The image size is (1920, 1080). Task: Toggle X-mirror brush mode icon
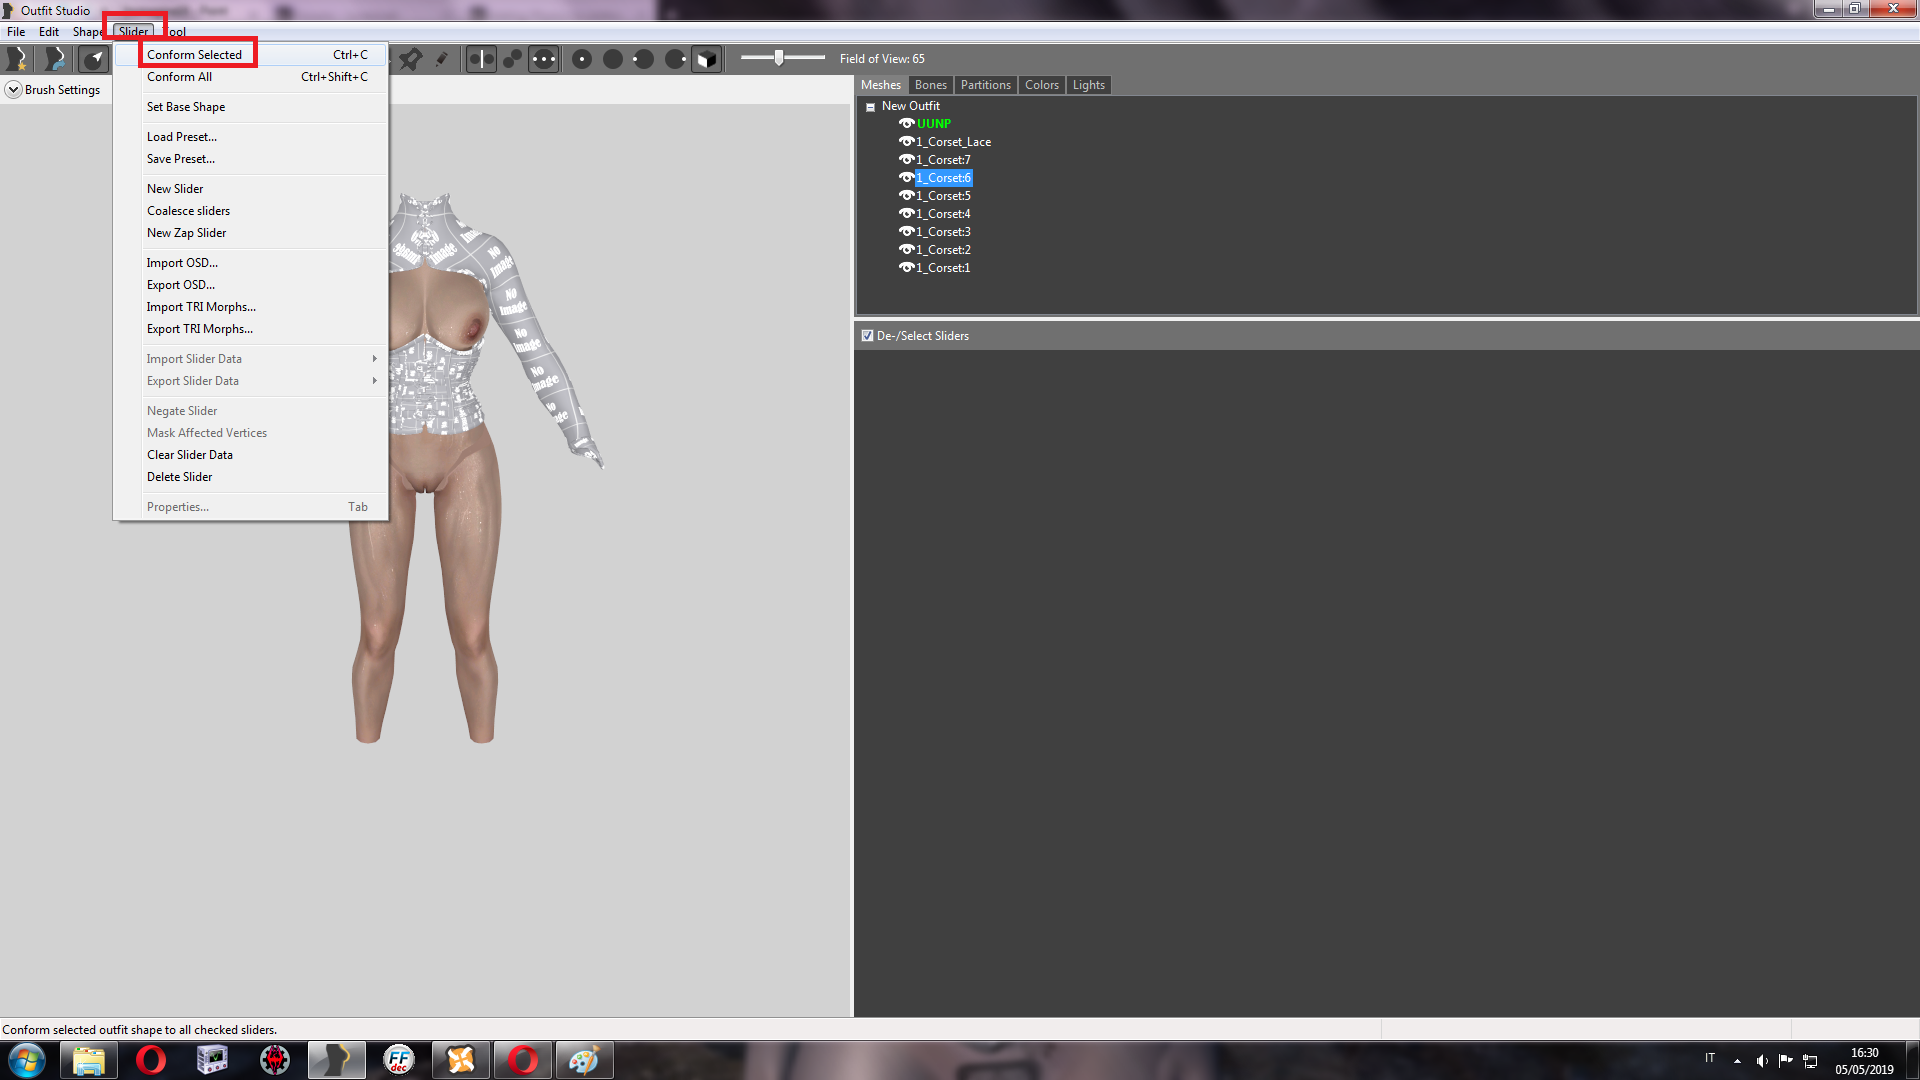[481, 59]
